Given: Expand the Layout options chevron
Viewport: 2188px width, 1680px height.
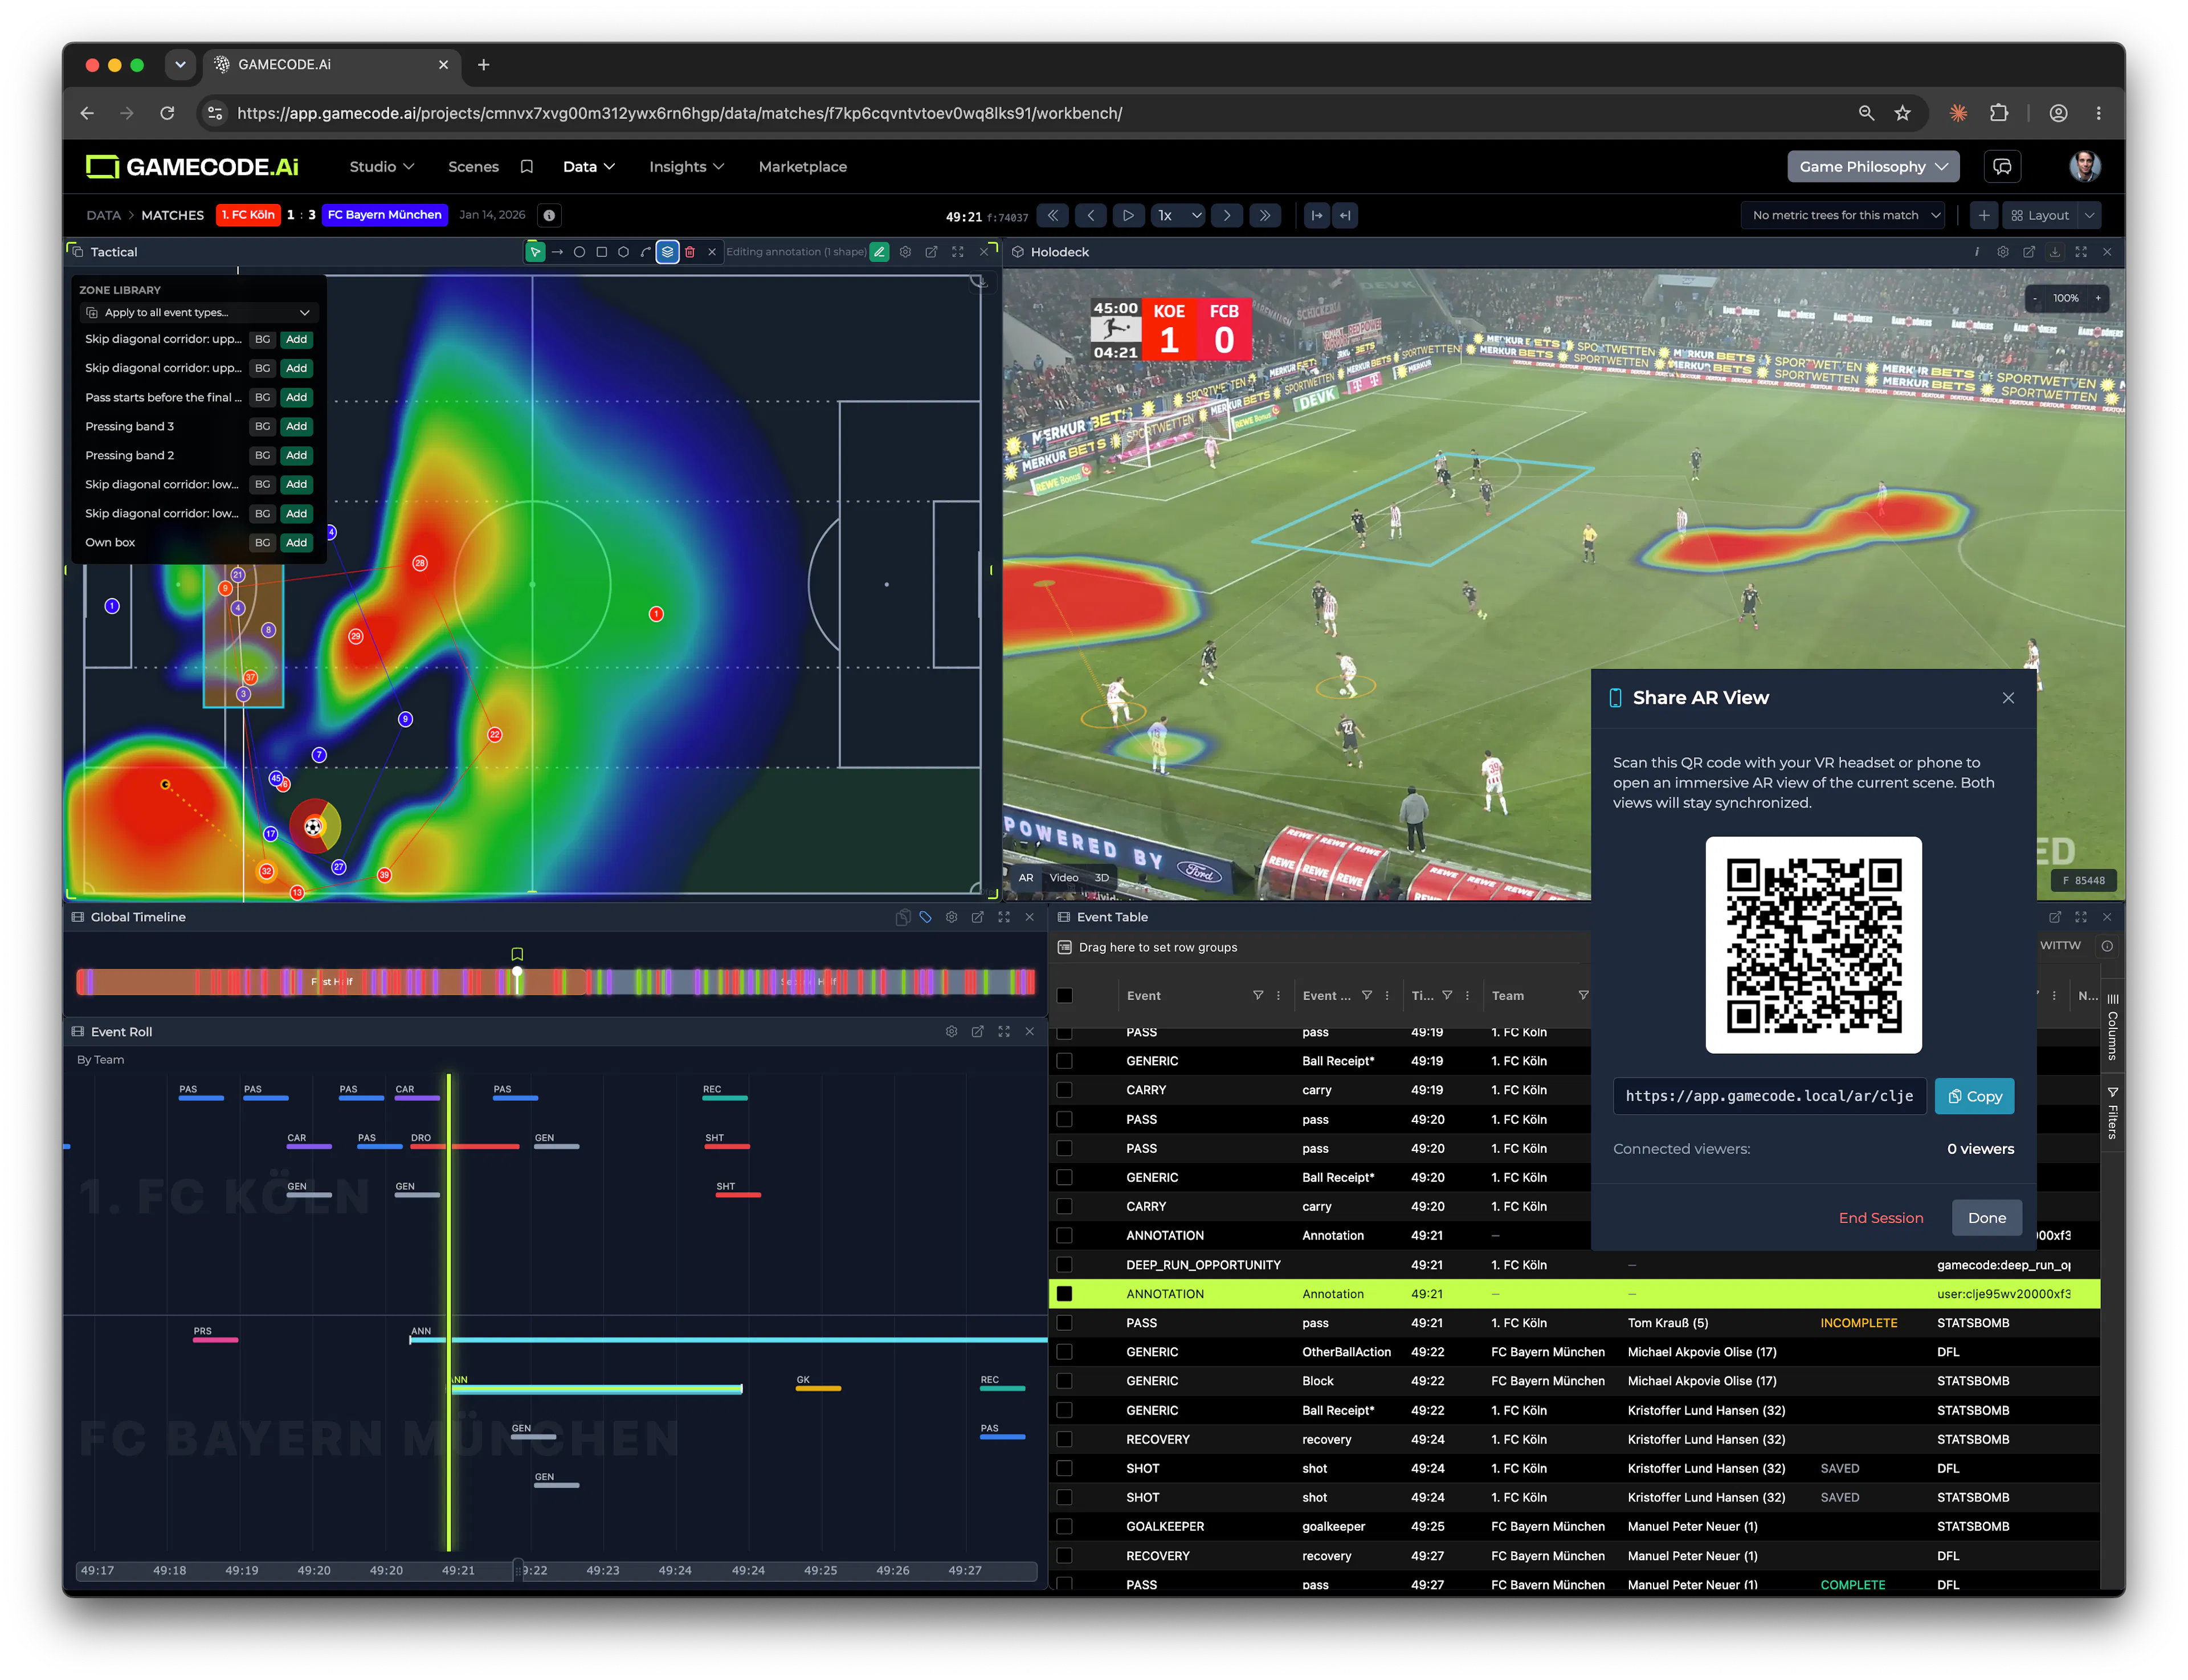Looking at the screenshot, I should [x=2089, y=215].
